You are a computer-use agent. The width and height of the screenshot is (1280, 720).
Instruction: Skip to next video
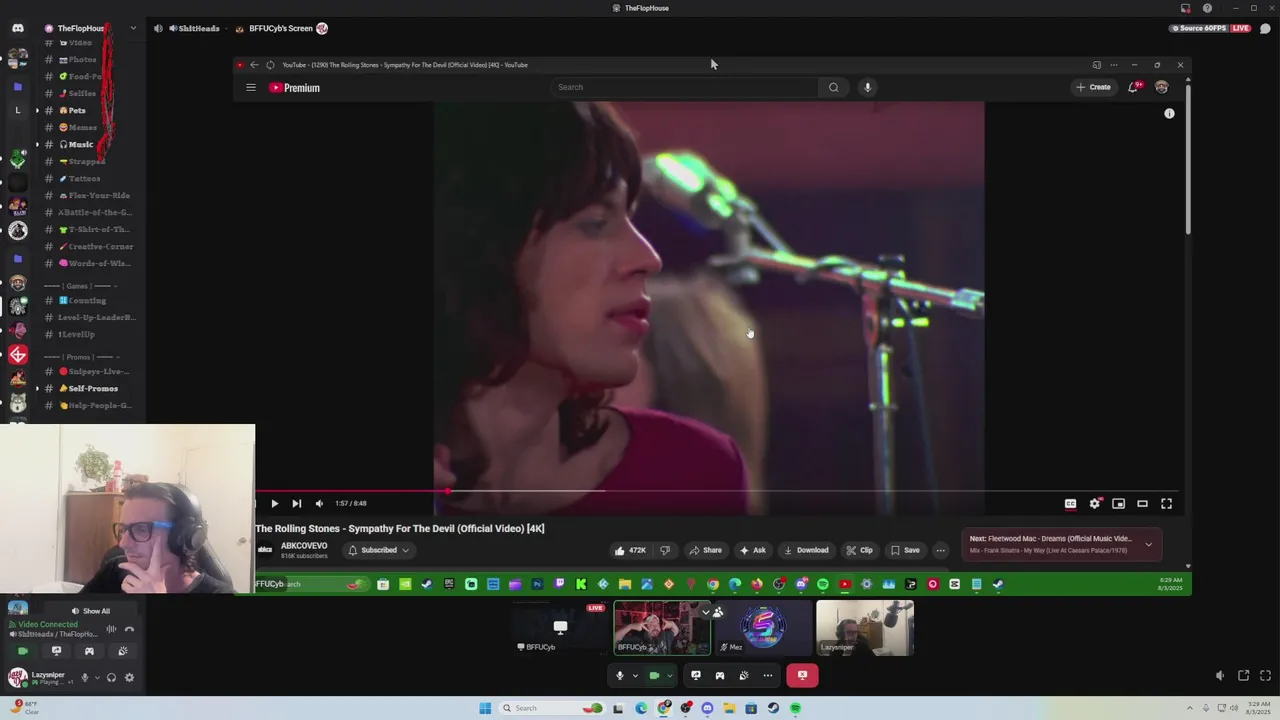pos(296,504)
